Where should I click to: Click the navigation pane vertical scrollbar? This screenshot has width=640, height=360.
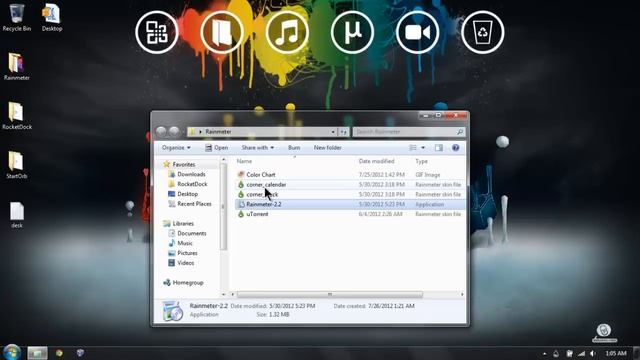coord(223,206)
